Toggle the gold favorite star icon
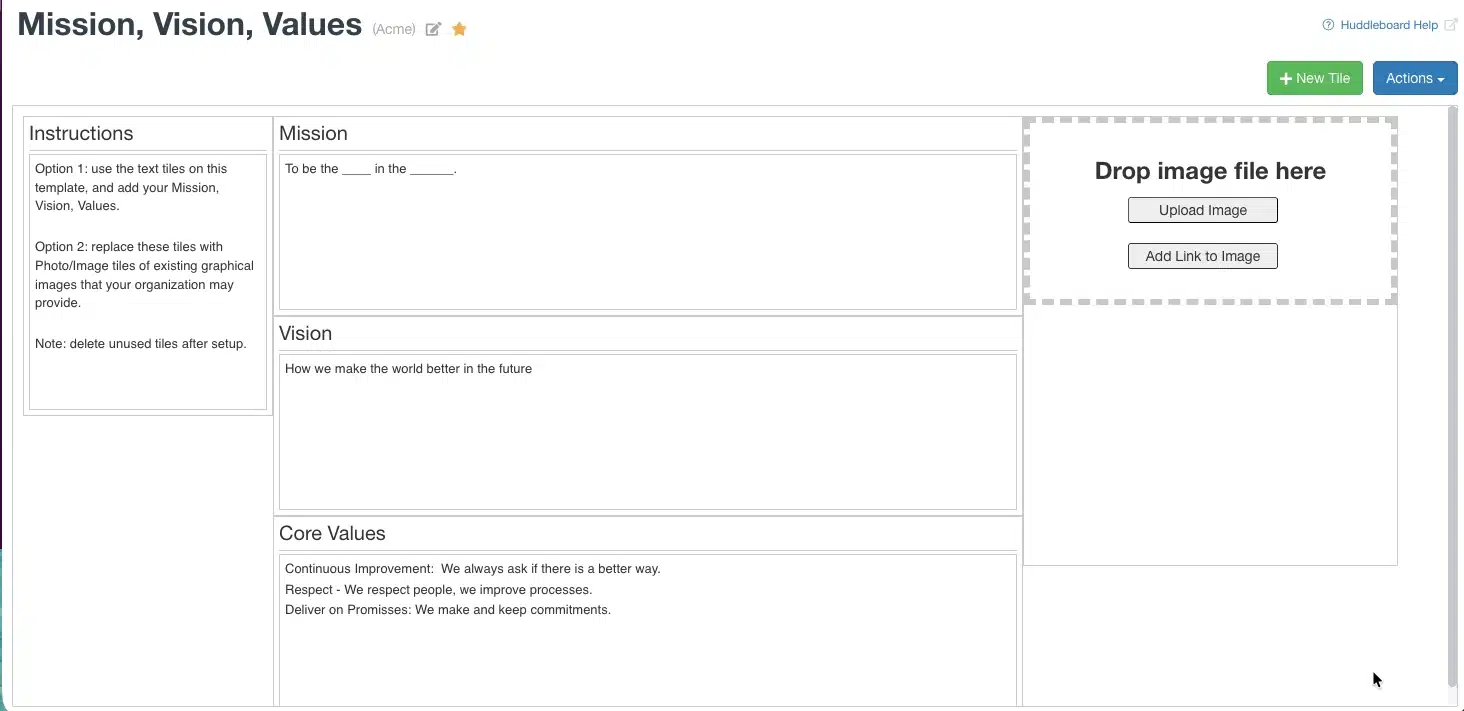Screen dimensions: 1464x711 (x=459, y=29)
